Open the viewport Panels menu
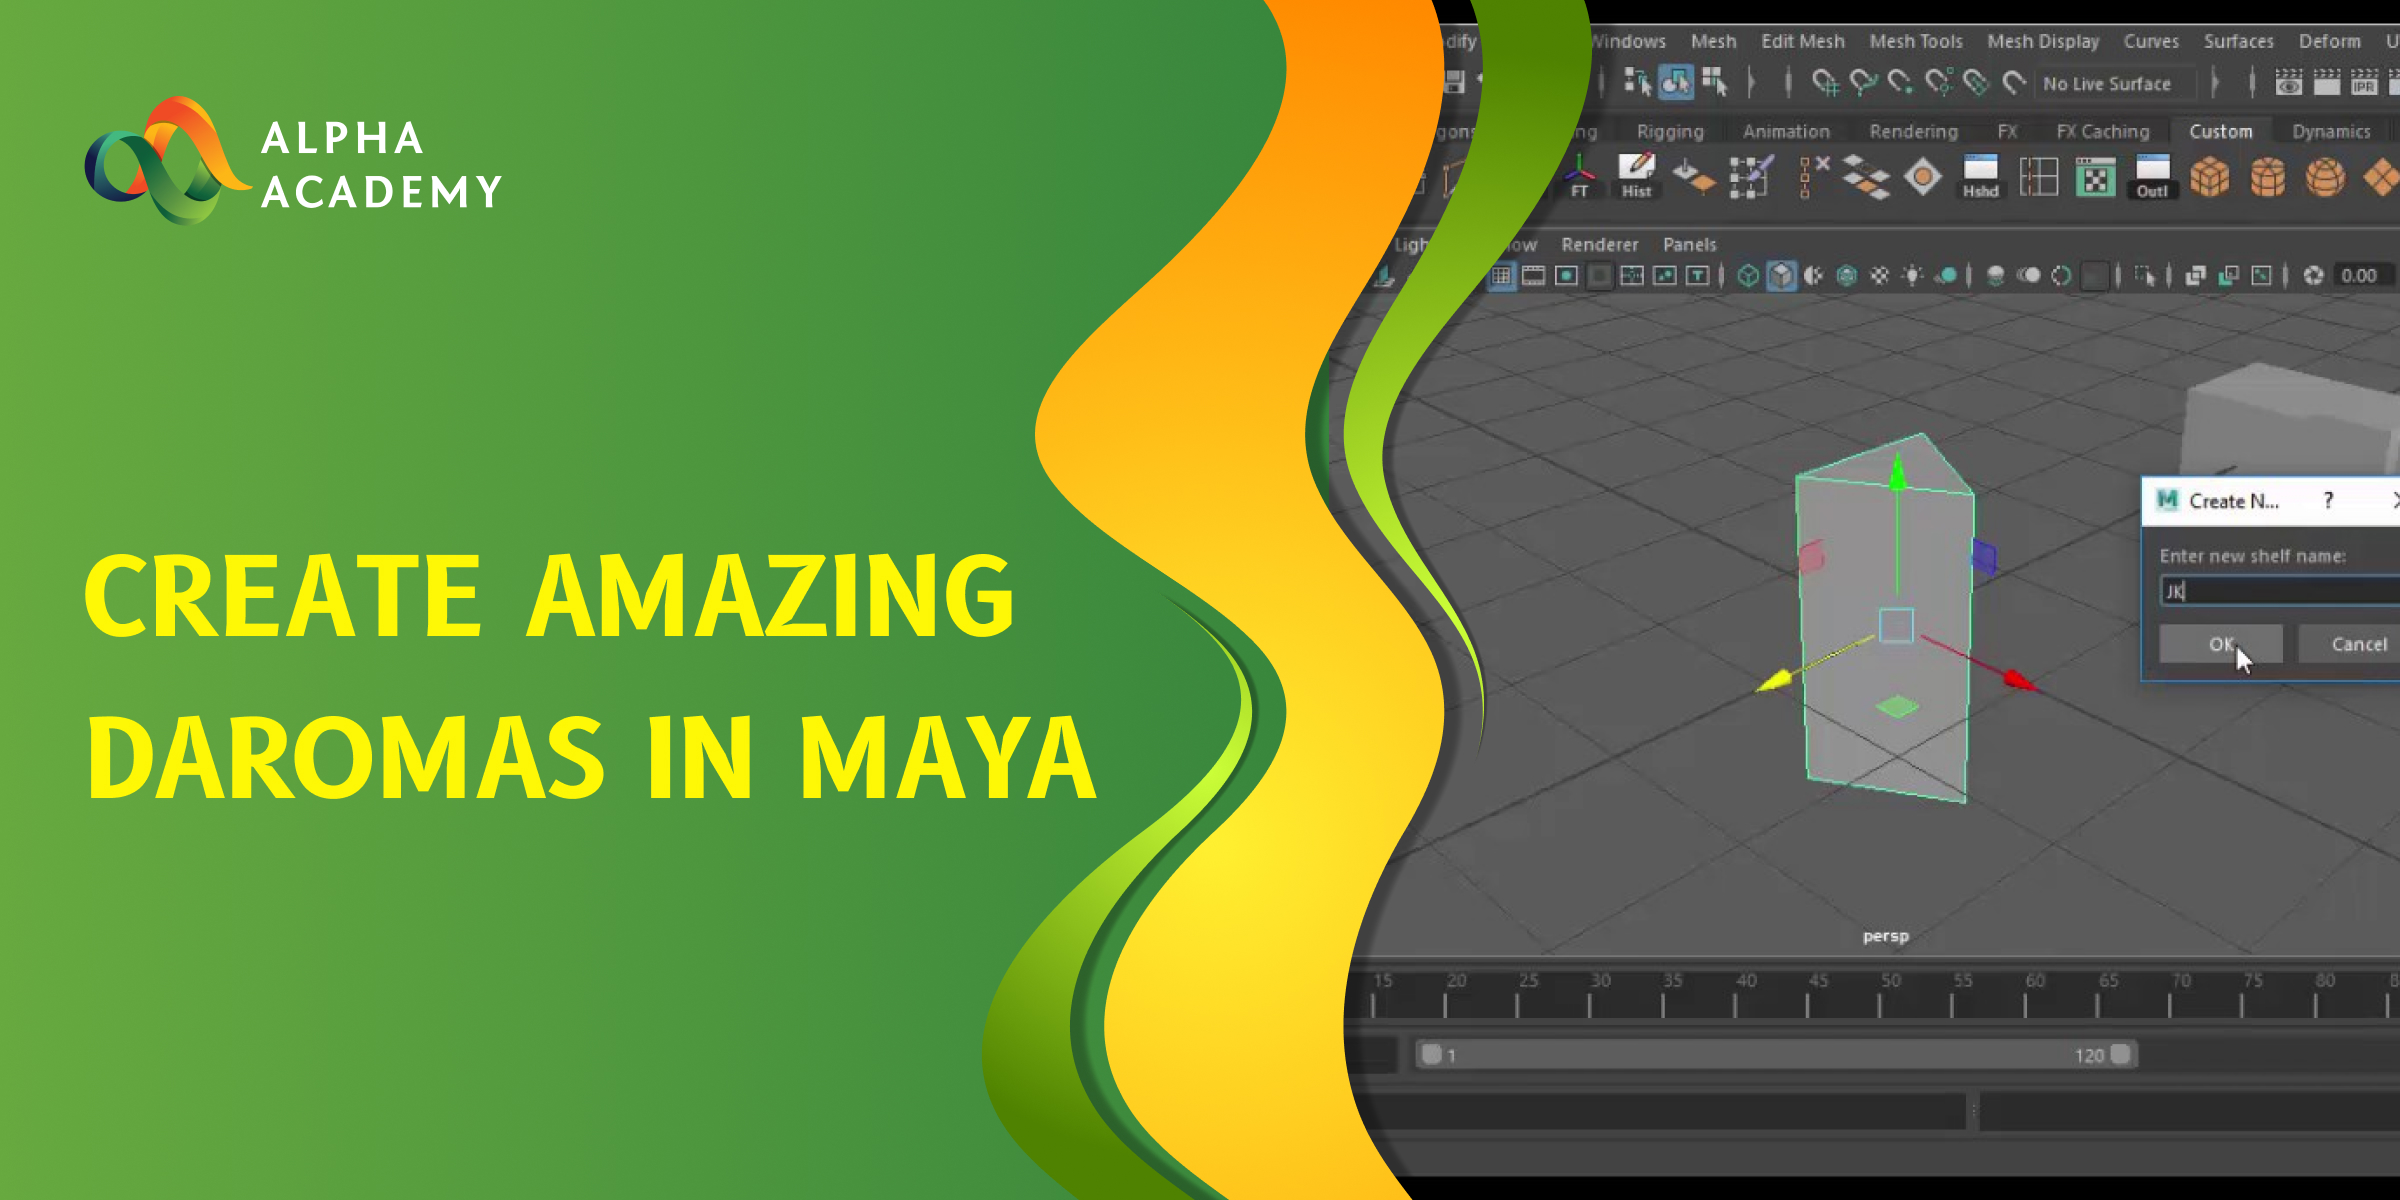Screen dimensions: 2400x1200 1689,244
